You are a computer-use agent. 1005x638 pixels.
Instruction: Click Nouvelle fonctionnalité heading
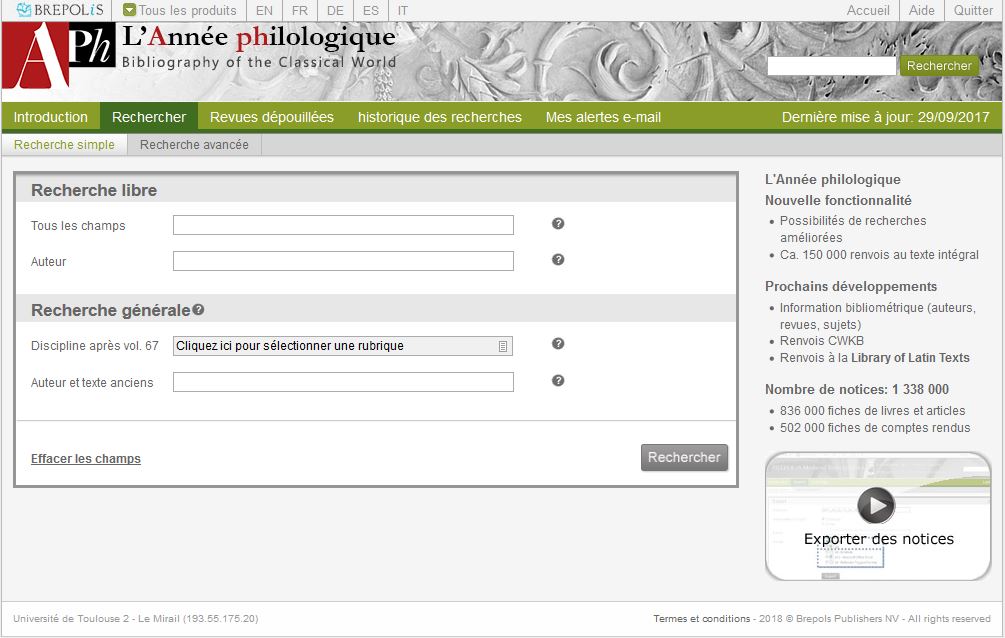tap(838, 201)
